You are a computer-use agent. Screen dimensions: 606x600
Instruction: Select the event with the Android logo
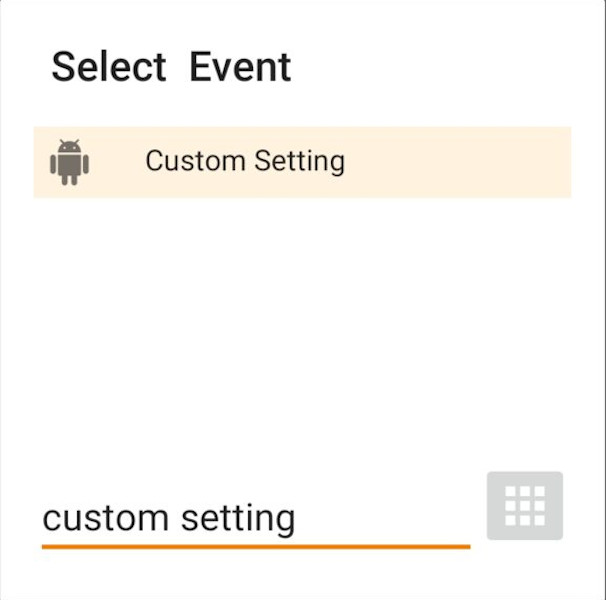point(302,162)
